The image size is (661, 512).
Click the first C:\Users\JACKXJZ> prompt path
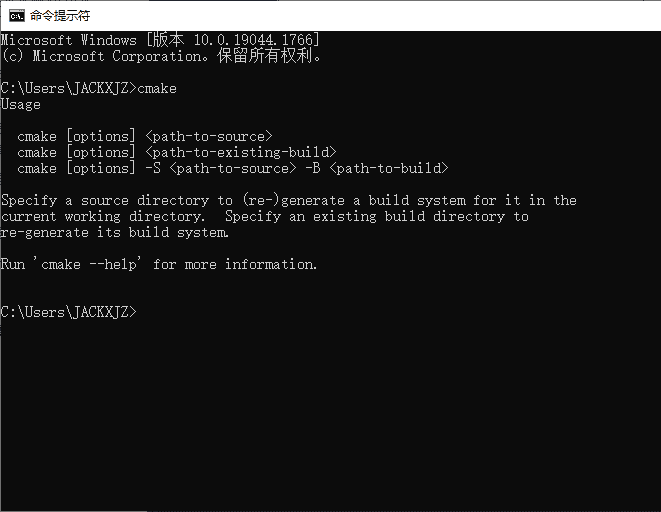[68, 88]
